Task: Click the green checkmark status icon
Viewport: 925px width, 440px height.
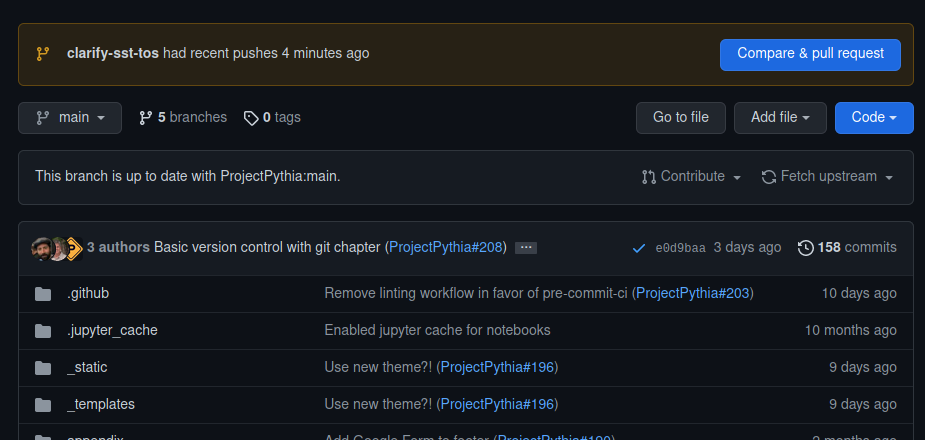Action: [639, 248]
